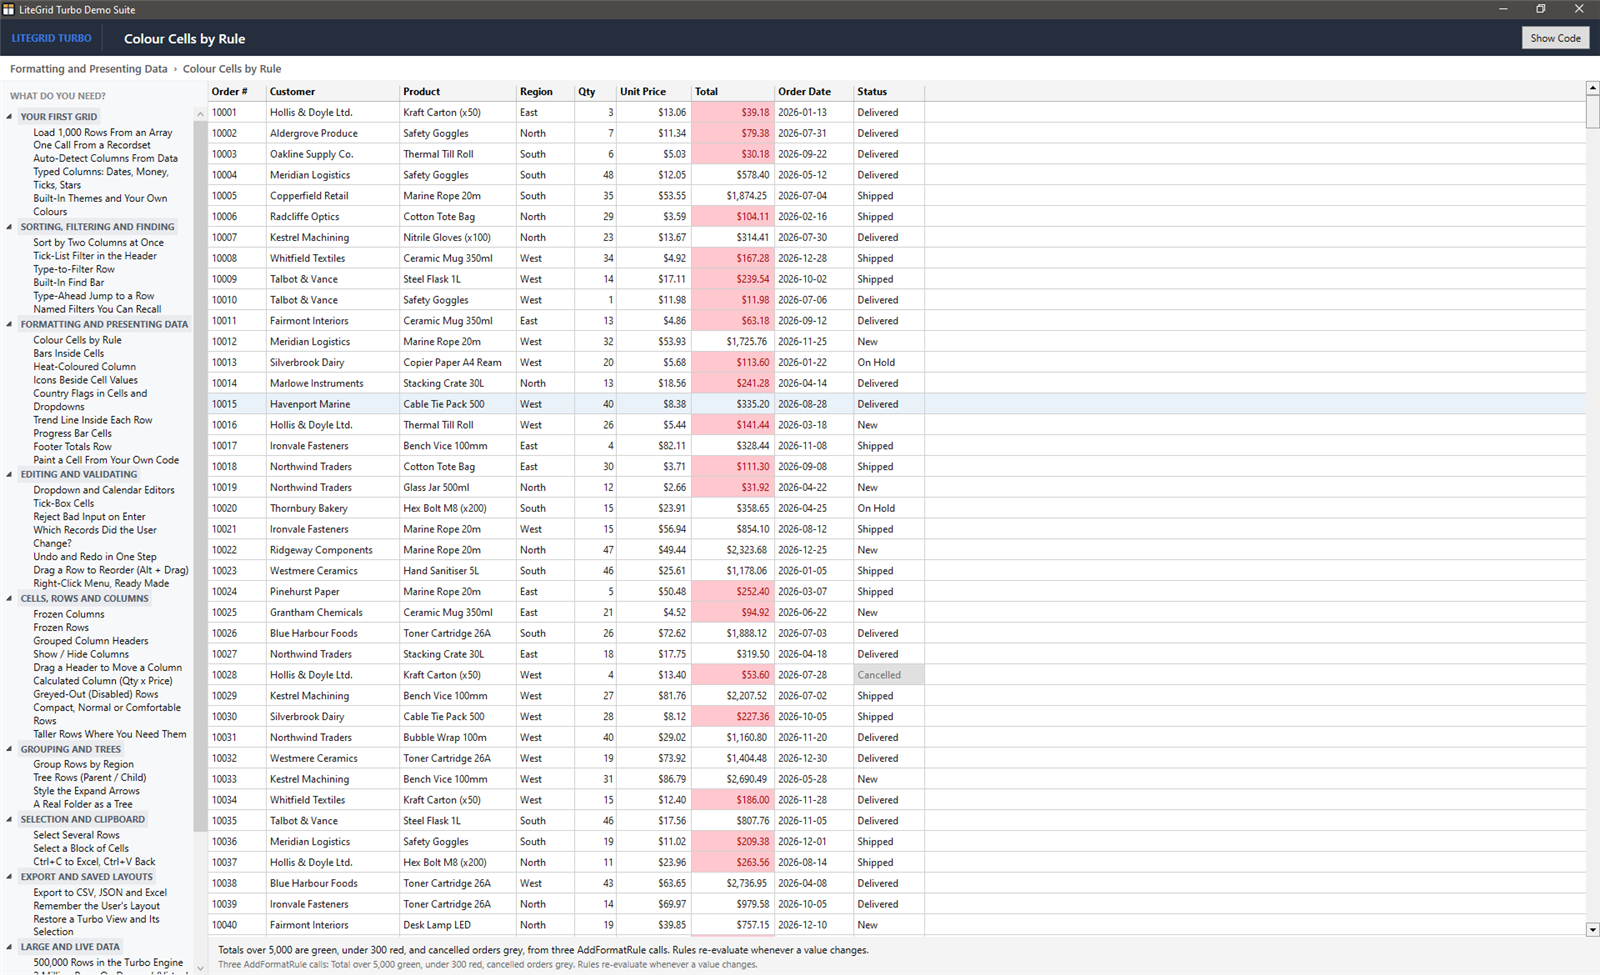Click the $2,736.95 total cell
Viewport: 1600px width, 975px height.
click(733, 883)
